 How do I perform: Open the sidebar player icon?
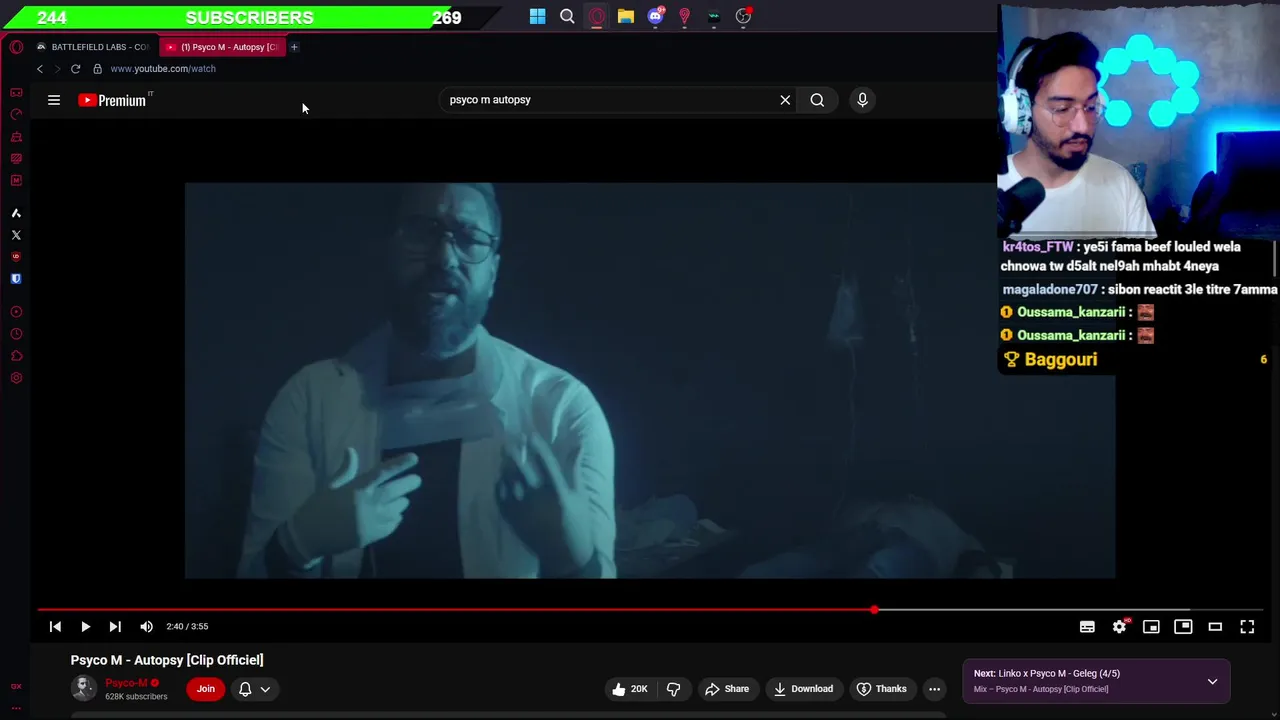(16, 312)
